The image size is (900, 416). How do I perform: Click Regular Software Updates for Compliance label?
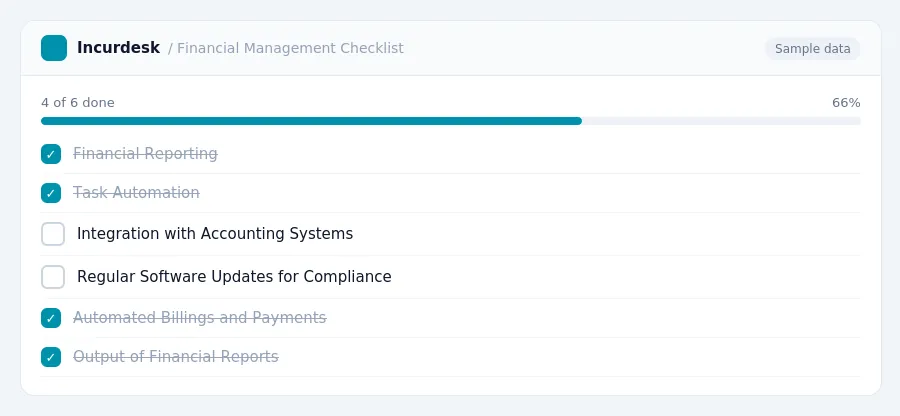234,277
